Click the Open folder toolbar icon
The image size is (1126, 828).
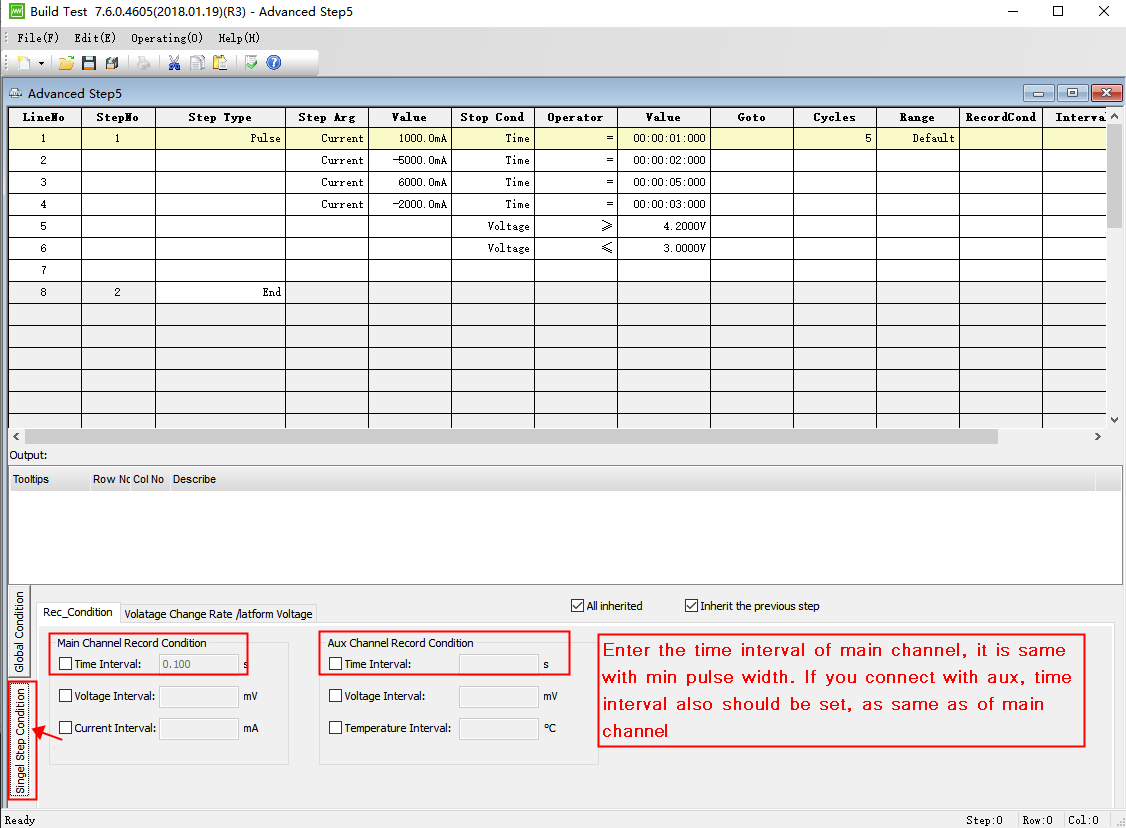66,63
